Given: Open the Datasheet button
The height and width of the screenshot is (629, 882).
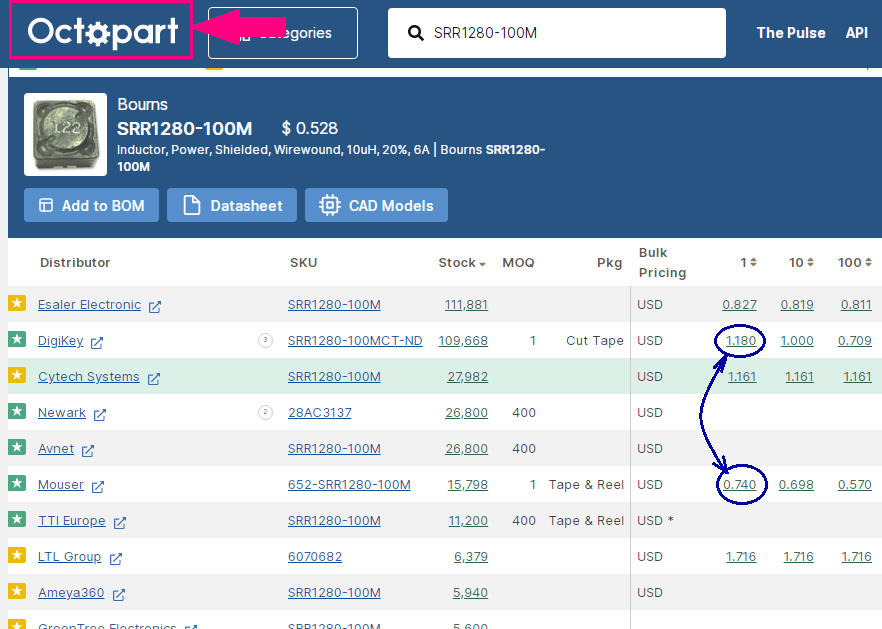Looking at the screenshot, I should pyautogui.click(x=232, y=205).
